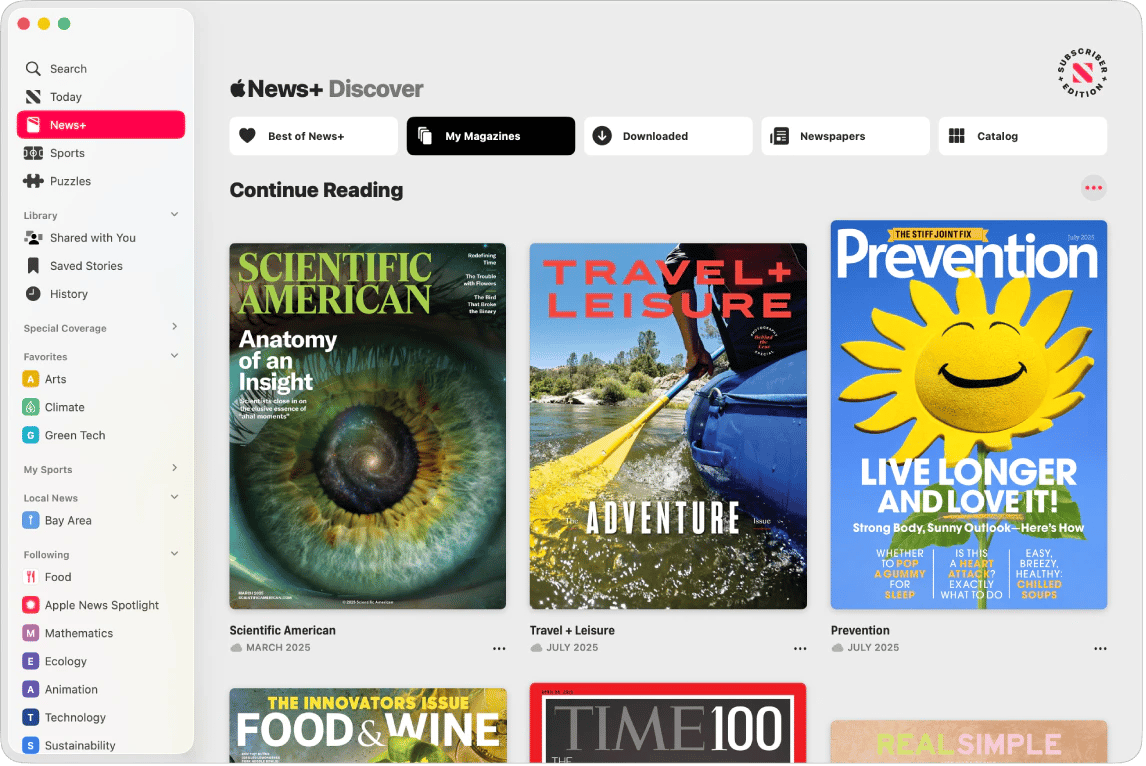Open the Scientific American magazine cover

coord(367,426)
